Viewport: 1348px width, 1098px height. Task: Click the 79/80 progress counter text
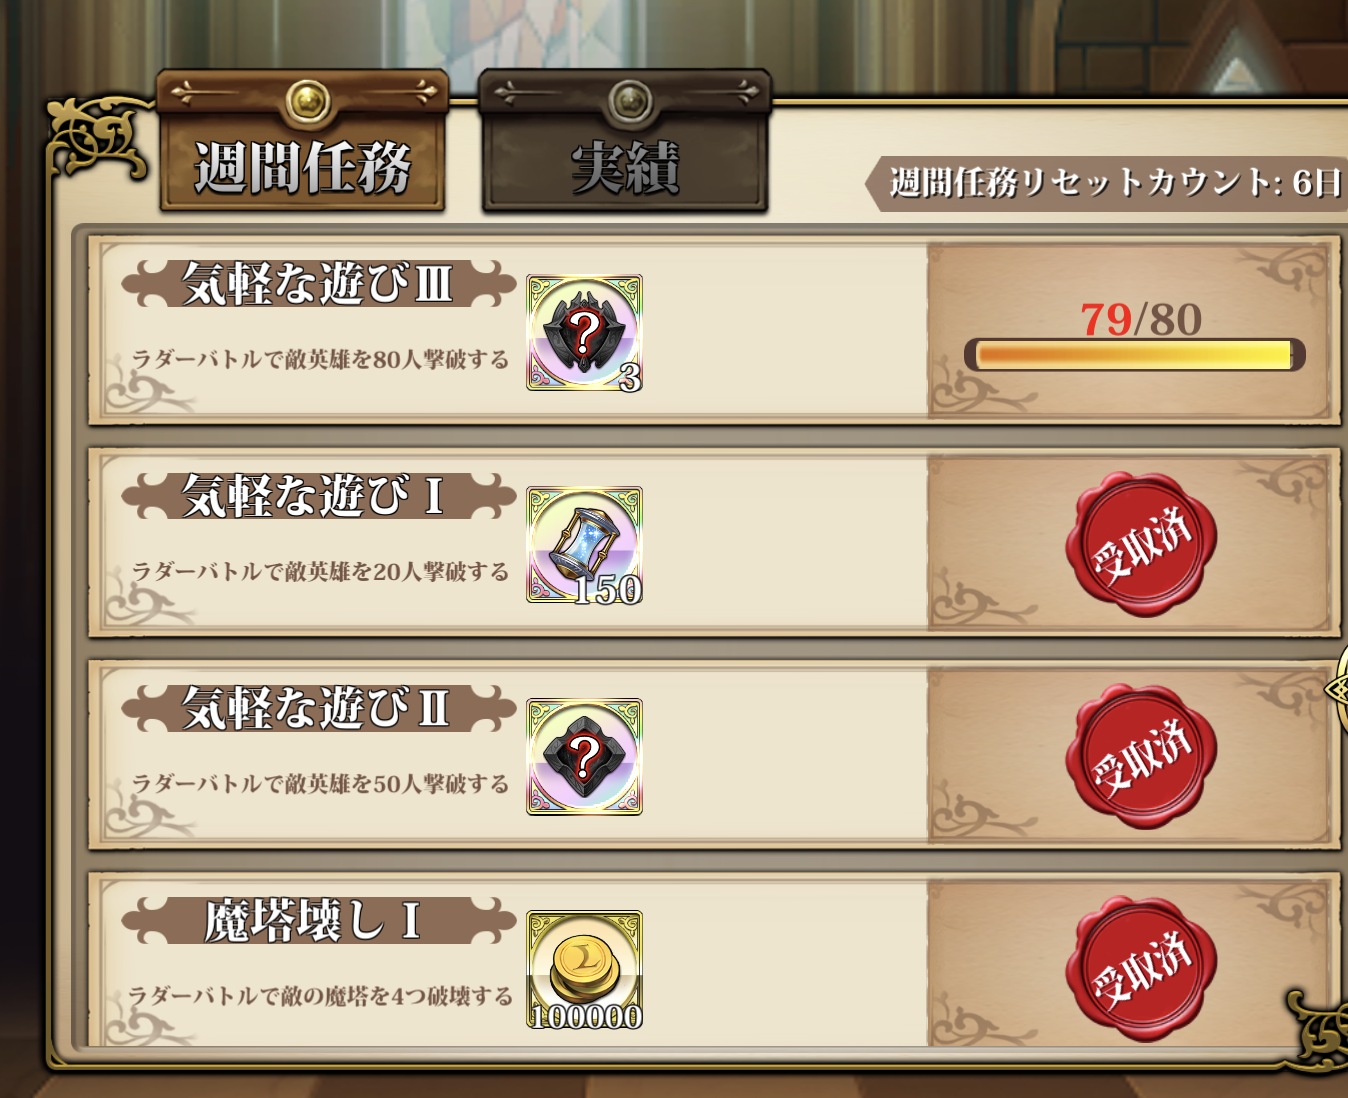click(1141, 320)
